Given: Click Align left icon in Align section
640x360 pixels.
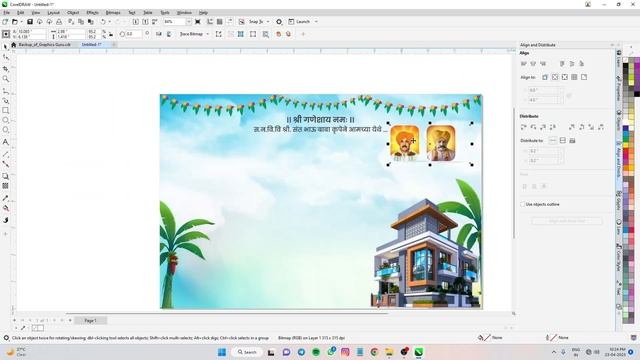Looking at the screenshot, I should (x=524, y=64).
